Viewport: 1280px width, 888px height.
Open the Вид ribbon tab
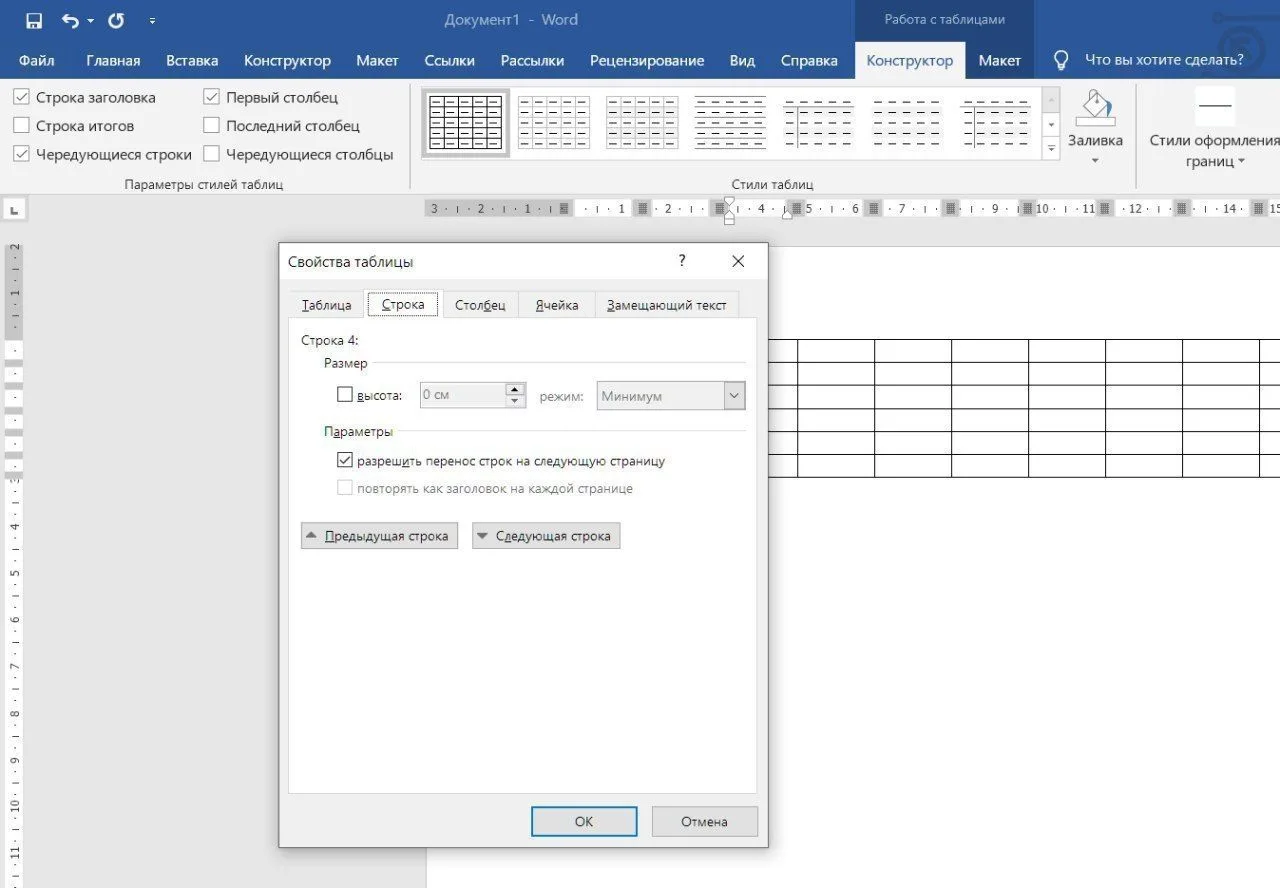pyautogui.click(x=742, y=60)
